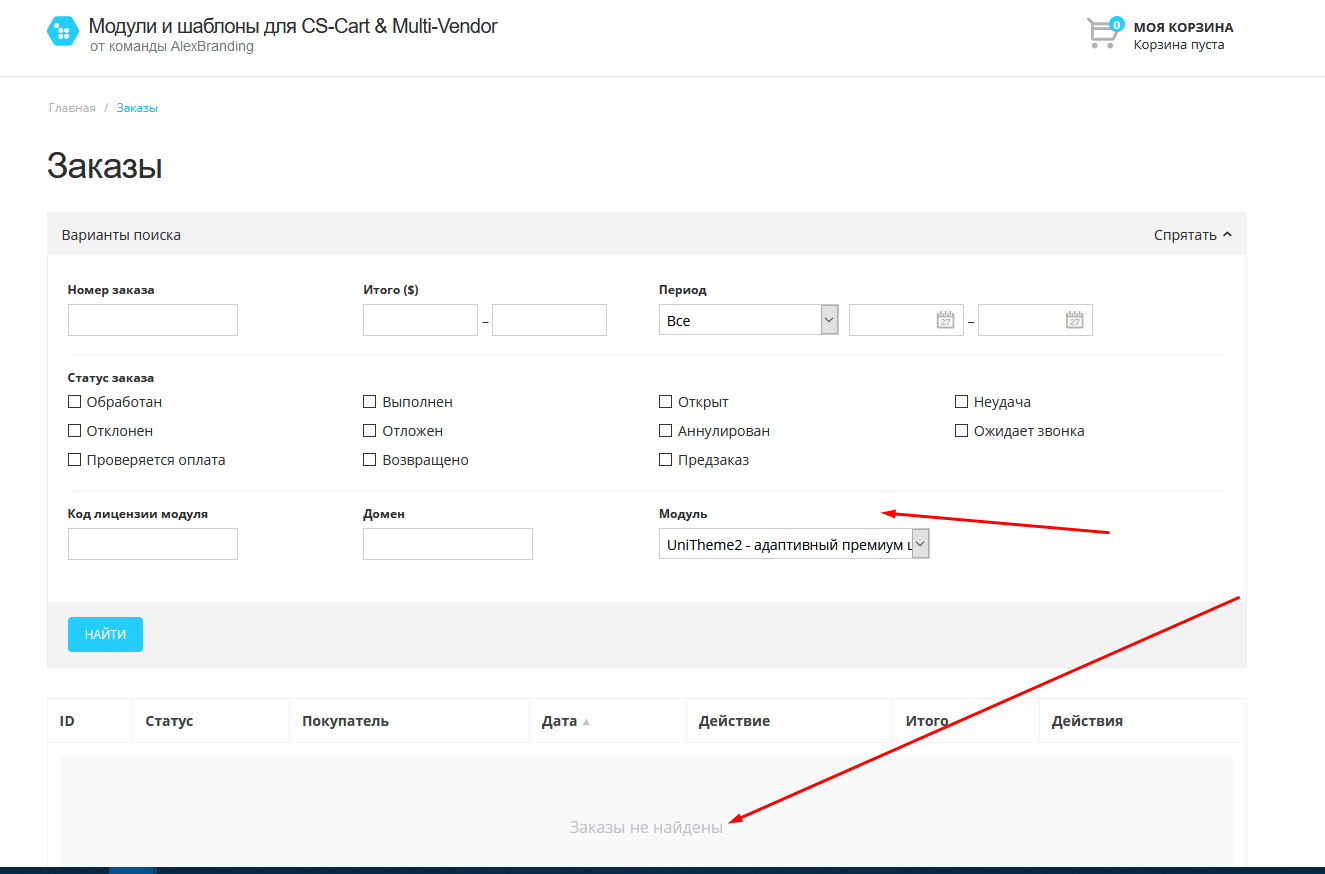
Task: Focus the Код лицензии модуля field
Action: pos(153,544)
